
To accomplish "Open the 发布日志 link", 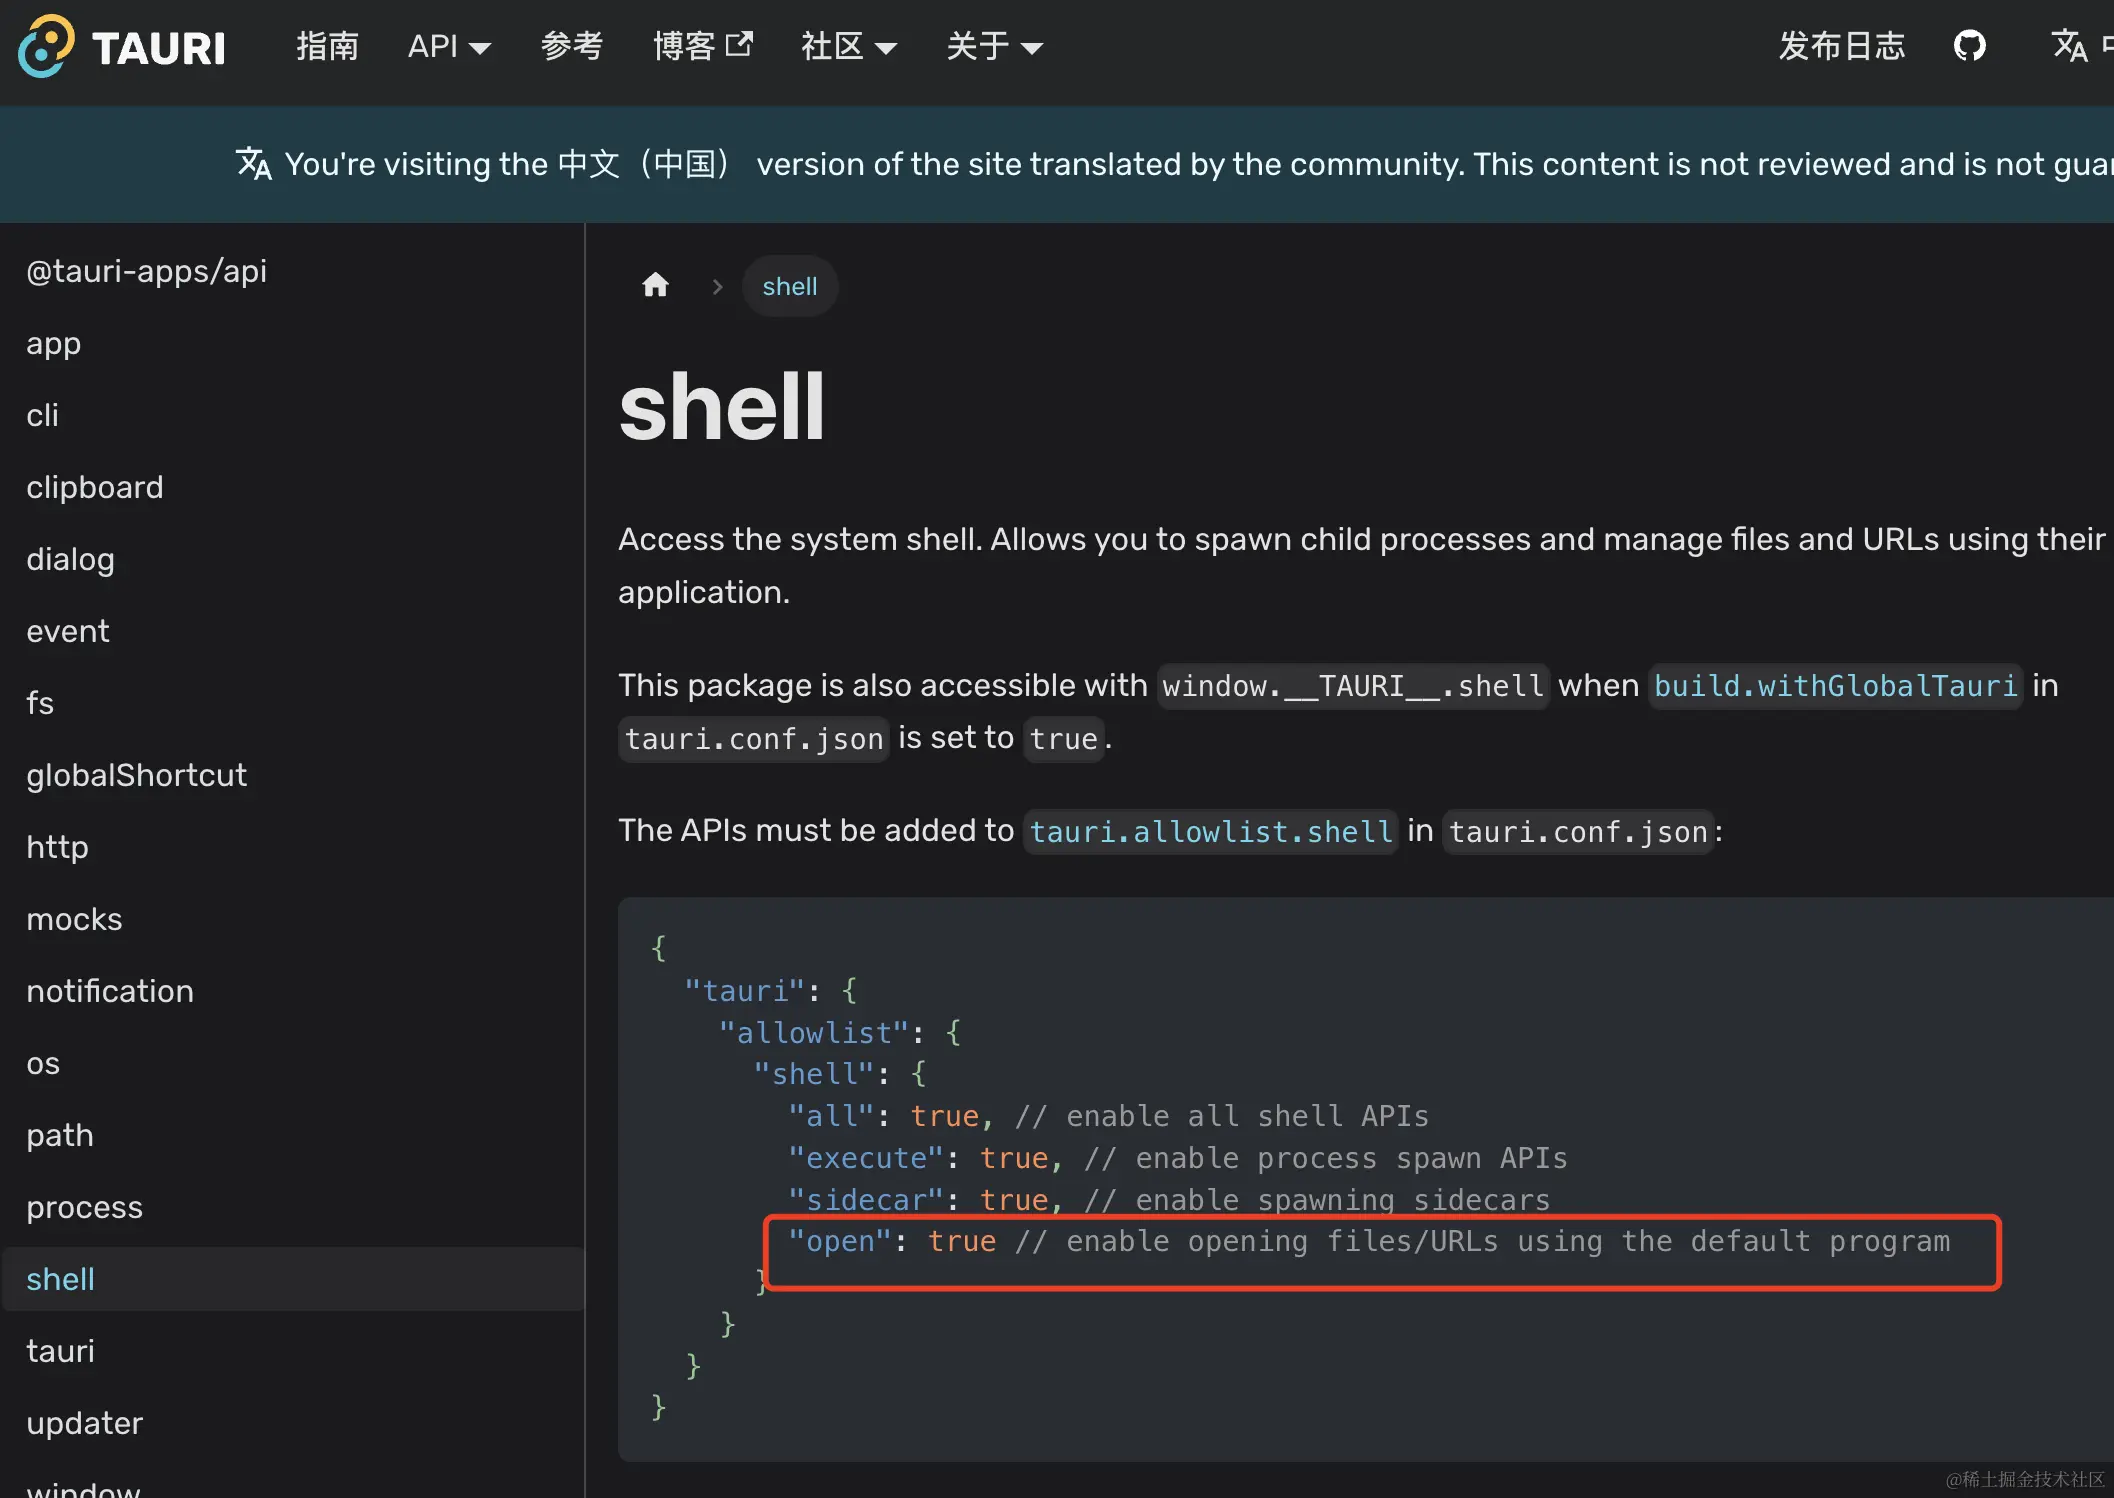I will (x=1841, y=46).
